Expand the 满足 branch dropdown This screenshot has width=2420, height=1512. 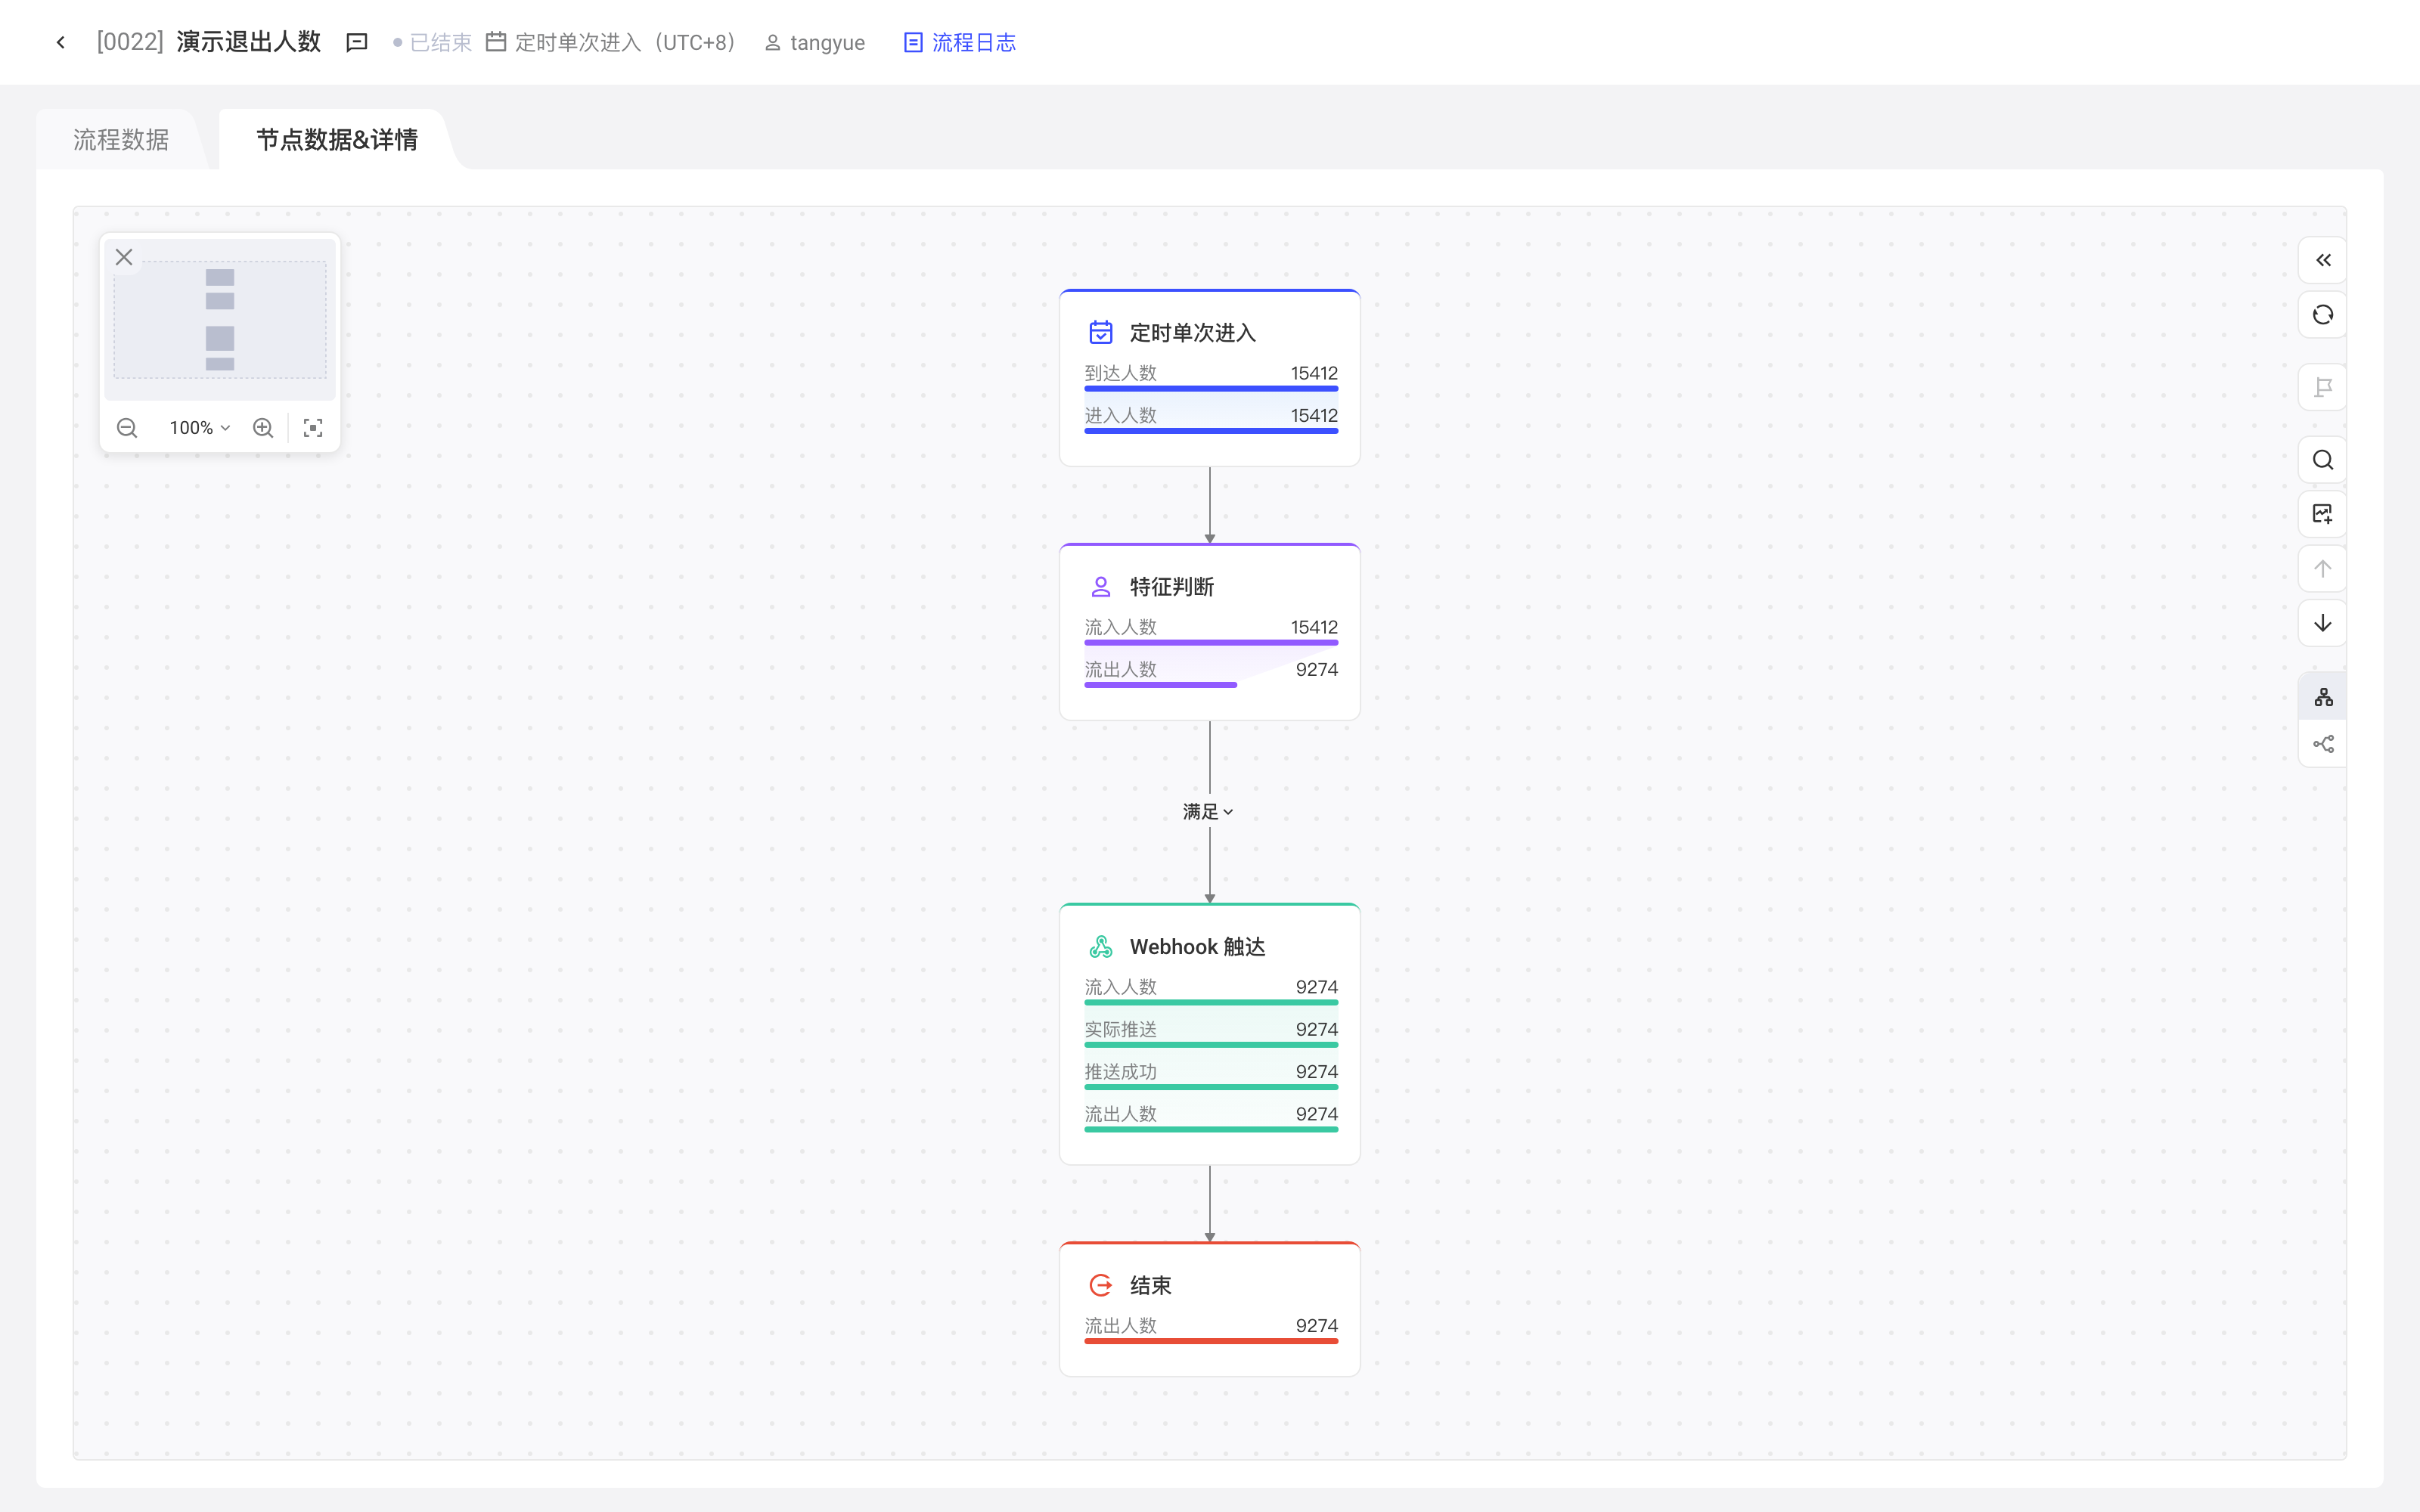1209,812
